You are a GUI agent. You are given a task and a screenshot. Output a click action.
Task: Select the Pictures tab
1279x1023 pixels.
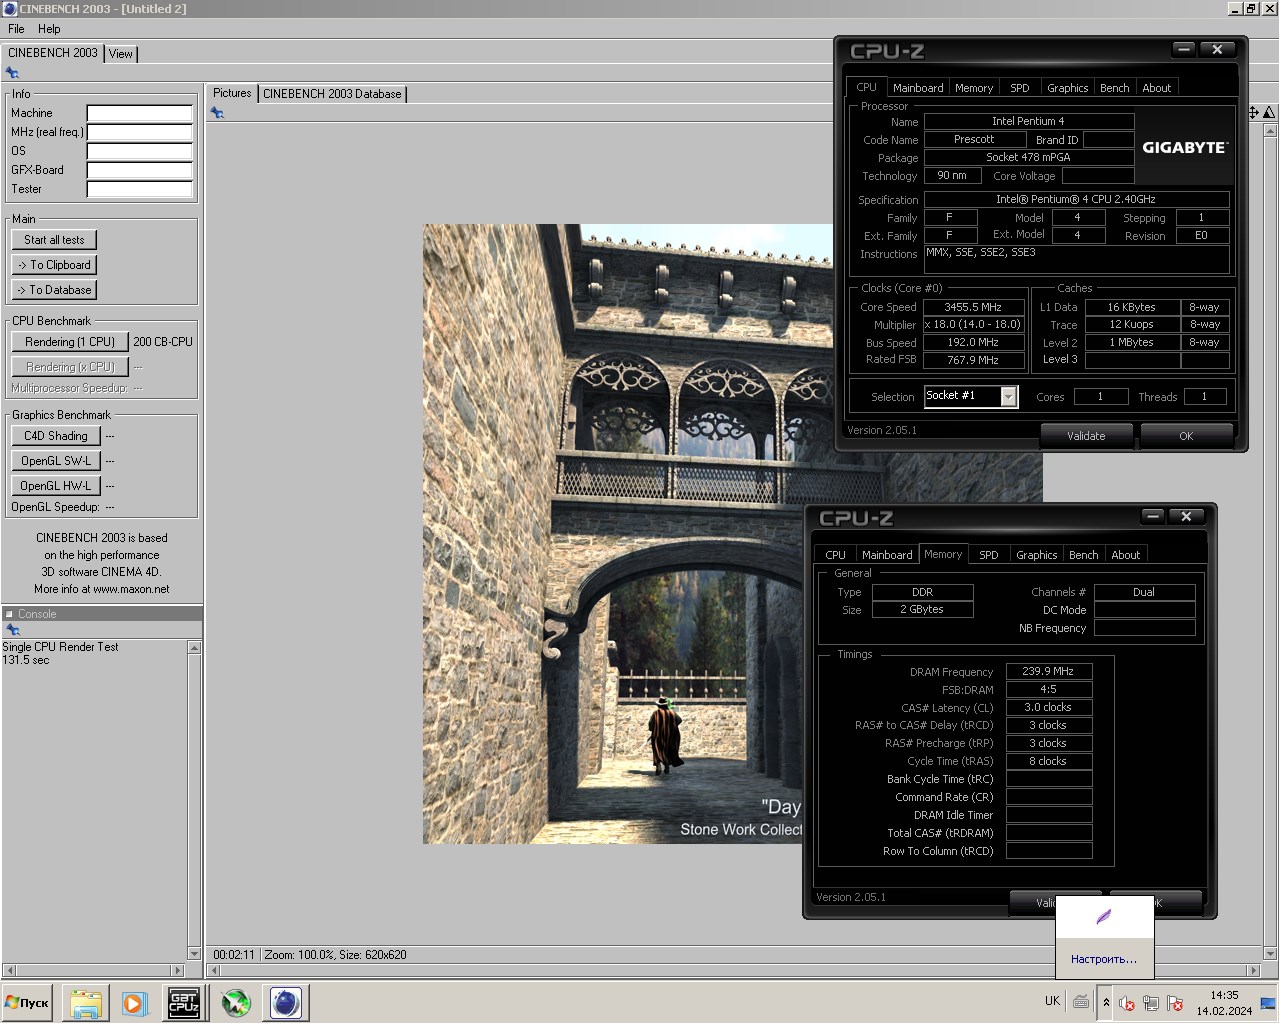coord(232,93)
